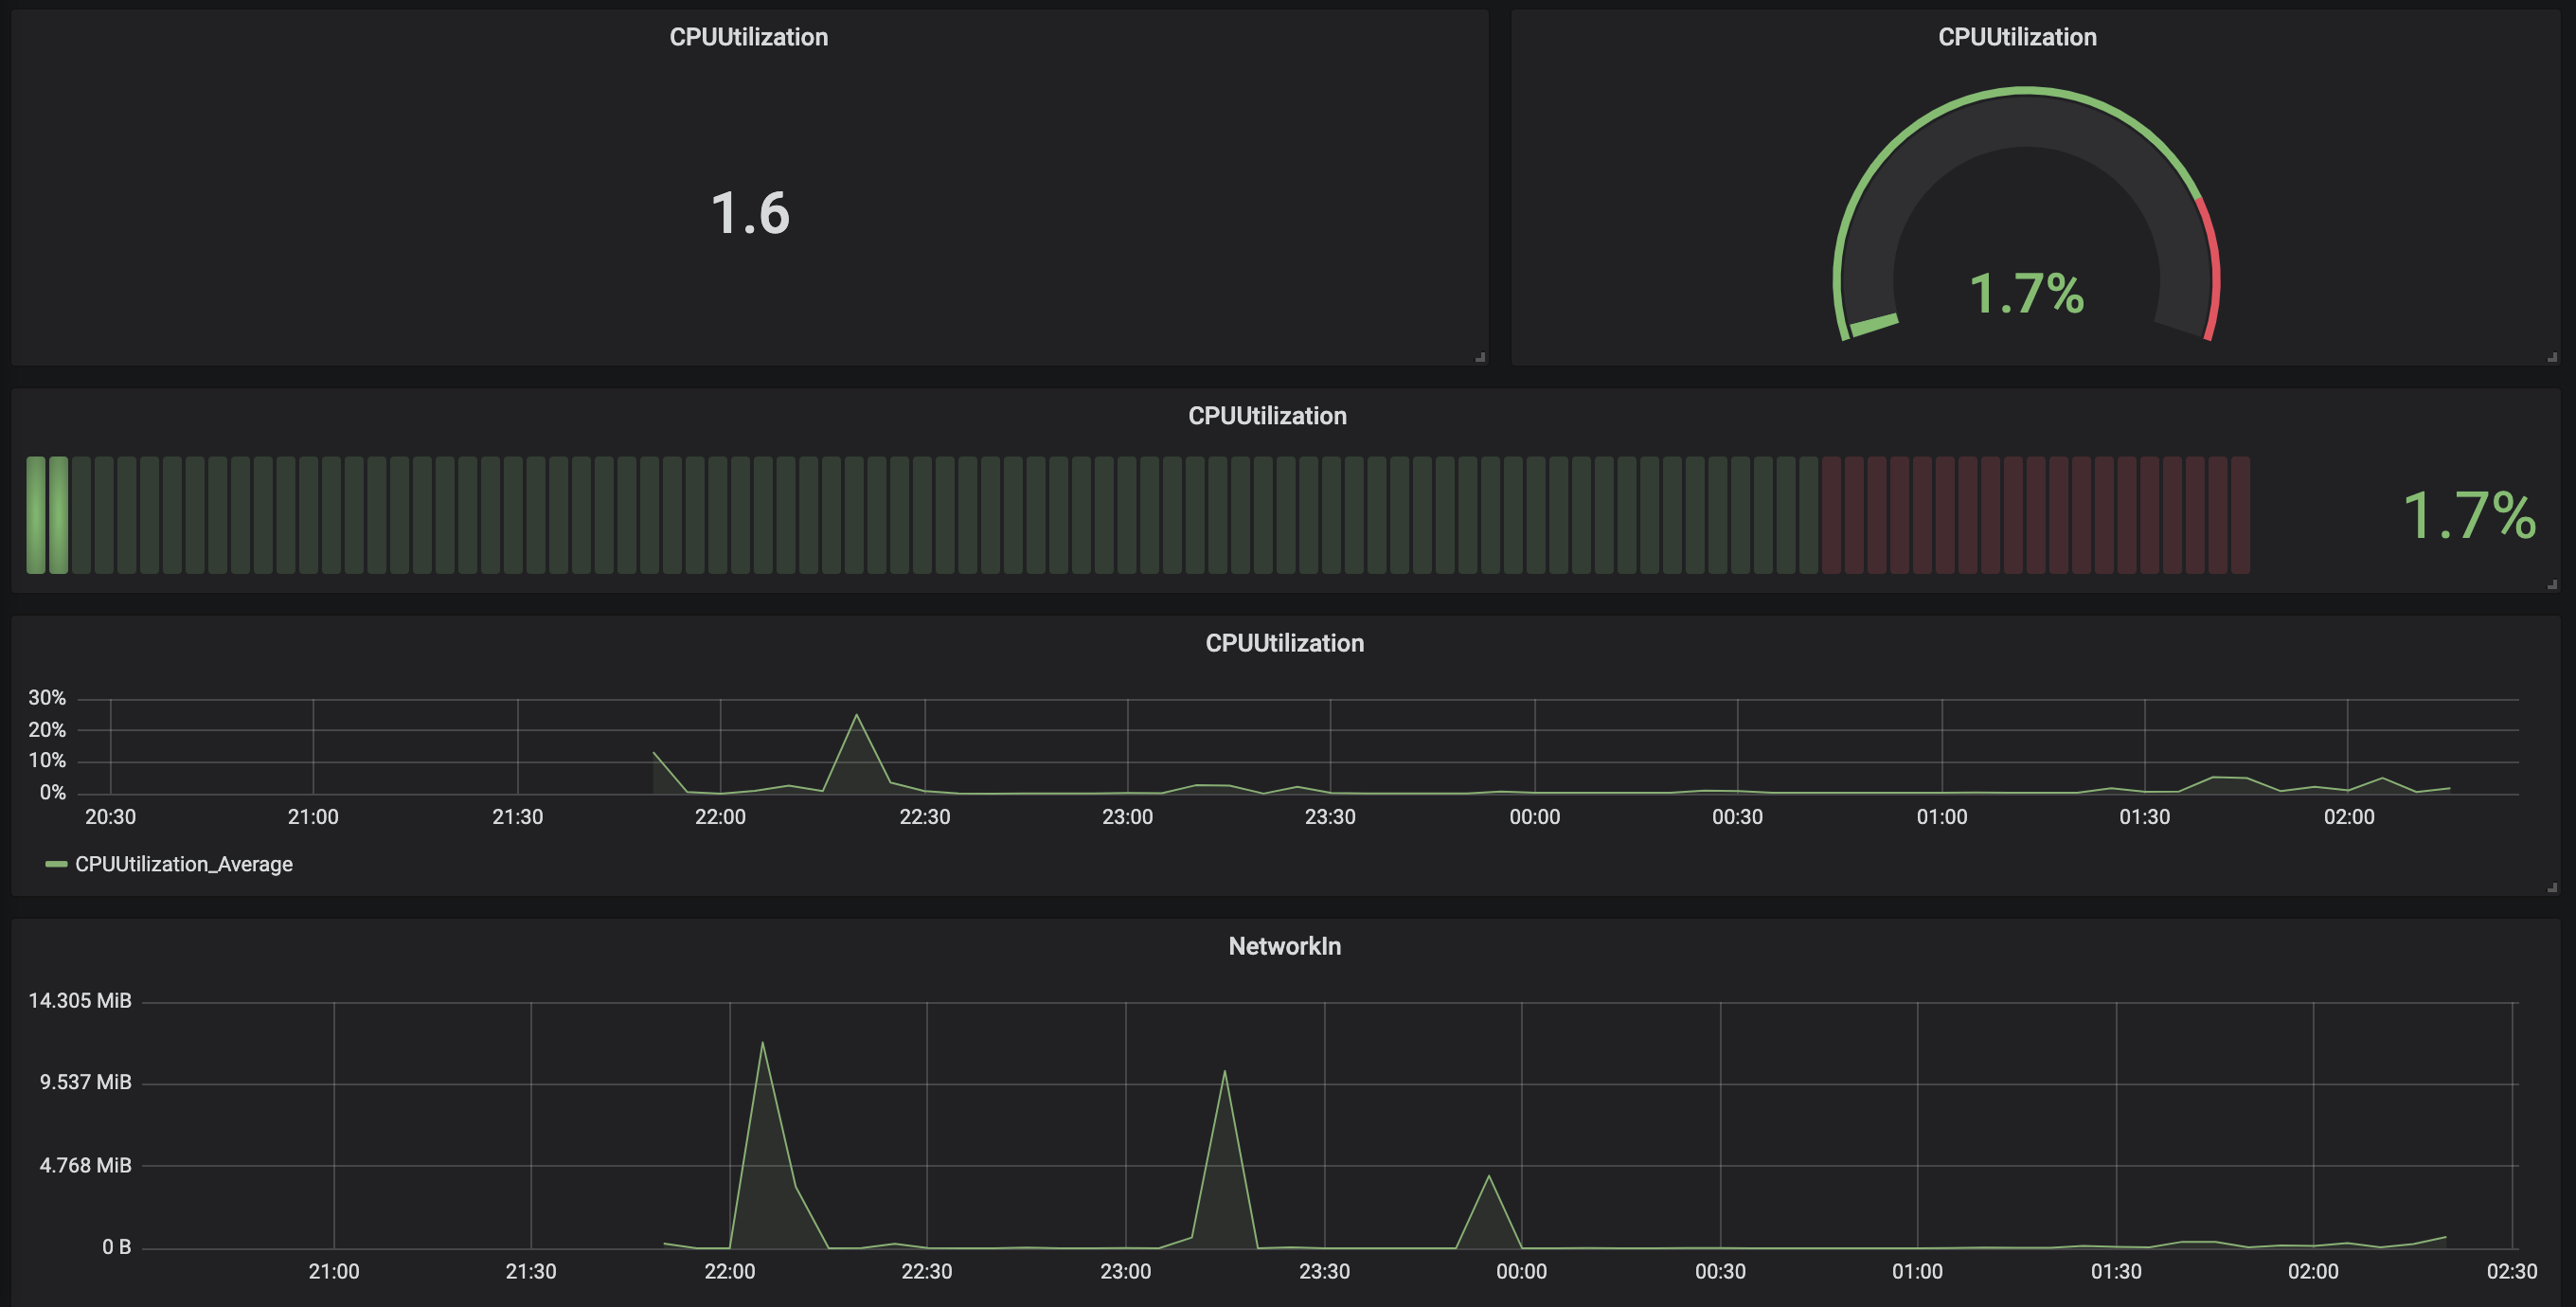The image size is (2576, 1307).
Task: Click the NetworkIn spike near 23:15
Action: coord(1224,1073)
